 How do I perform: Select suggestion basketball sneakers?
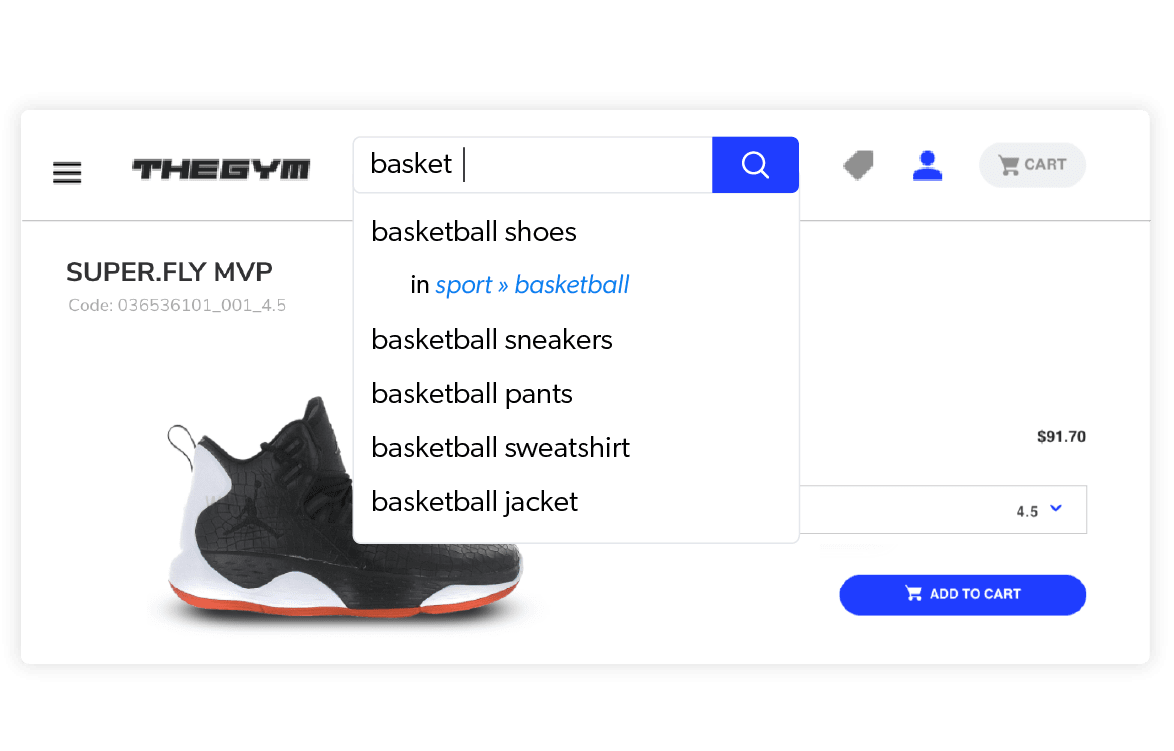click(492, 340)
